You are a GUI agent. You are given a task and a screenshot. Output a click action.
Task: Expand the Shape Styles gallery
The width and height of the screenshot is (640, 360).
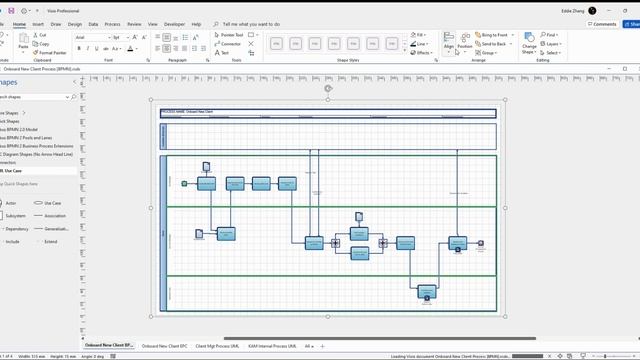tap(405, 51)
